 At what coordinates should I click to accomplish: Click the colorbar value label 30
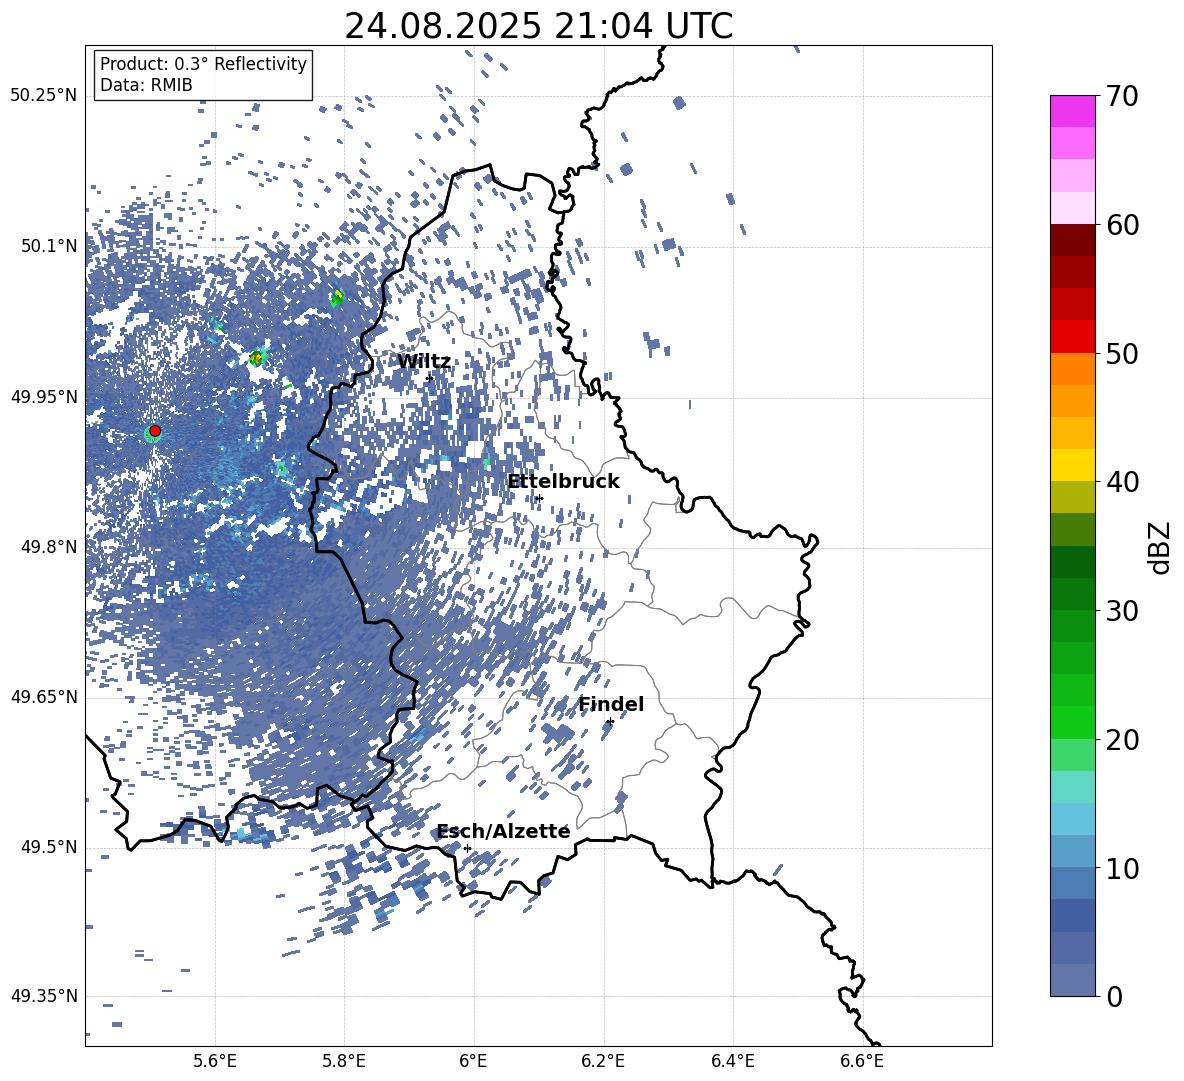click(1123, 611)
